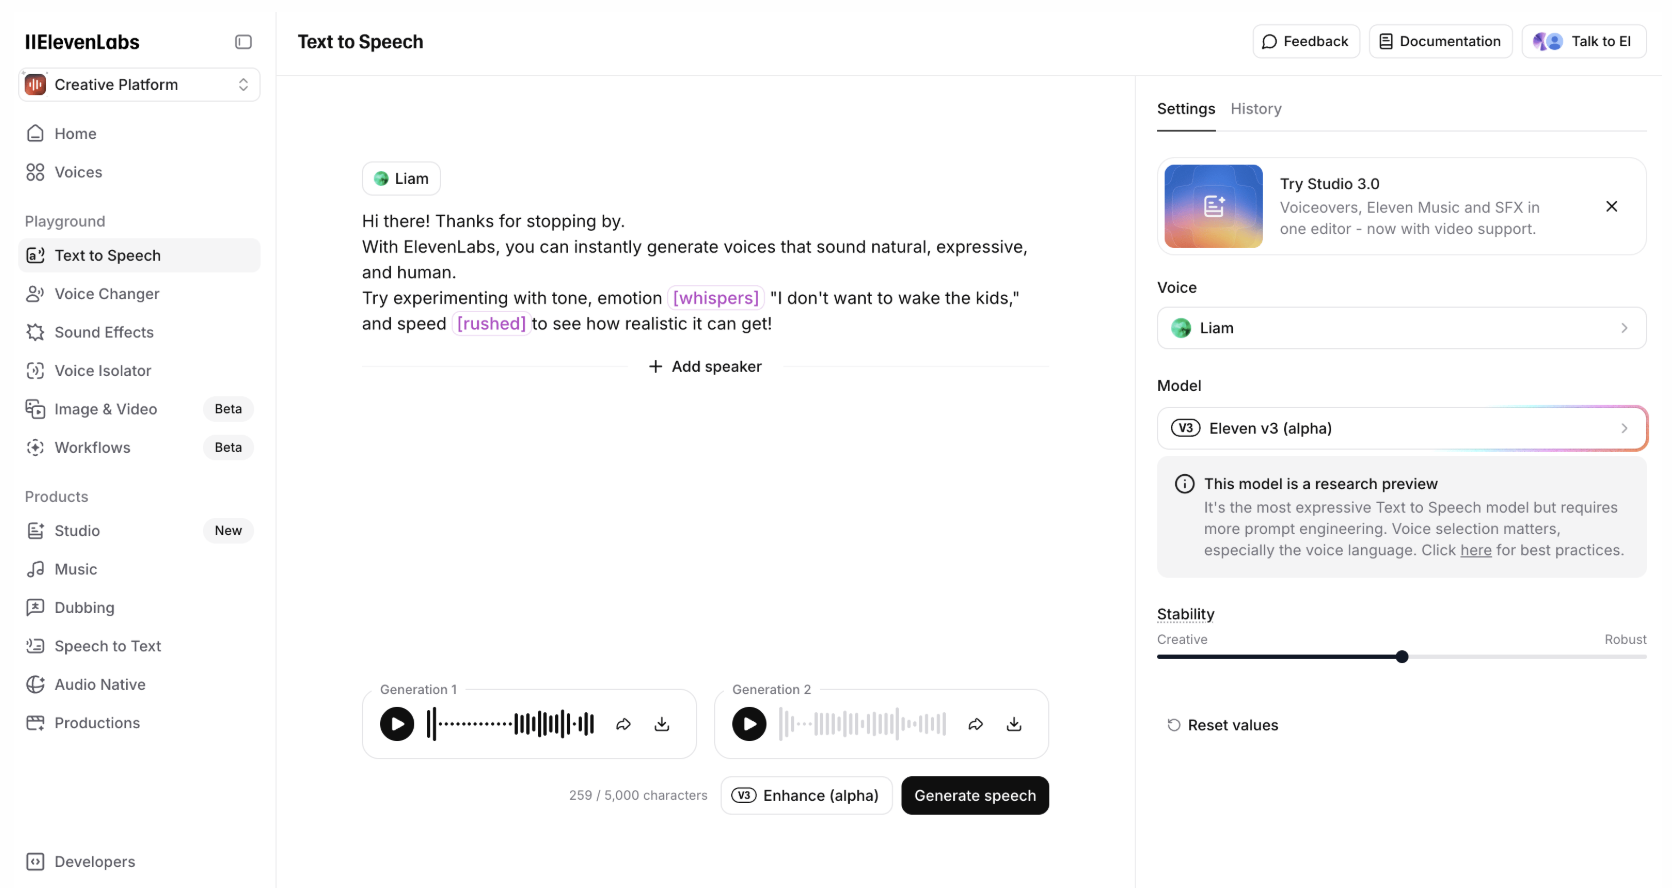This screenshot has height=888, width=1672.
Task: Click into the script text editor
Action: pyautogui.click(x=705, y=272)
